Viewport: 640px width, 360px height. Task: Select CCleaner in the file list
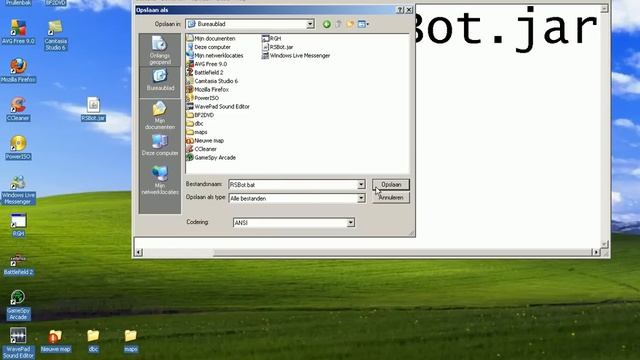[x=202, y=149]
